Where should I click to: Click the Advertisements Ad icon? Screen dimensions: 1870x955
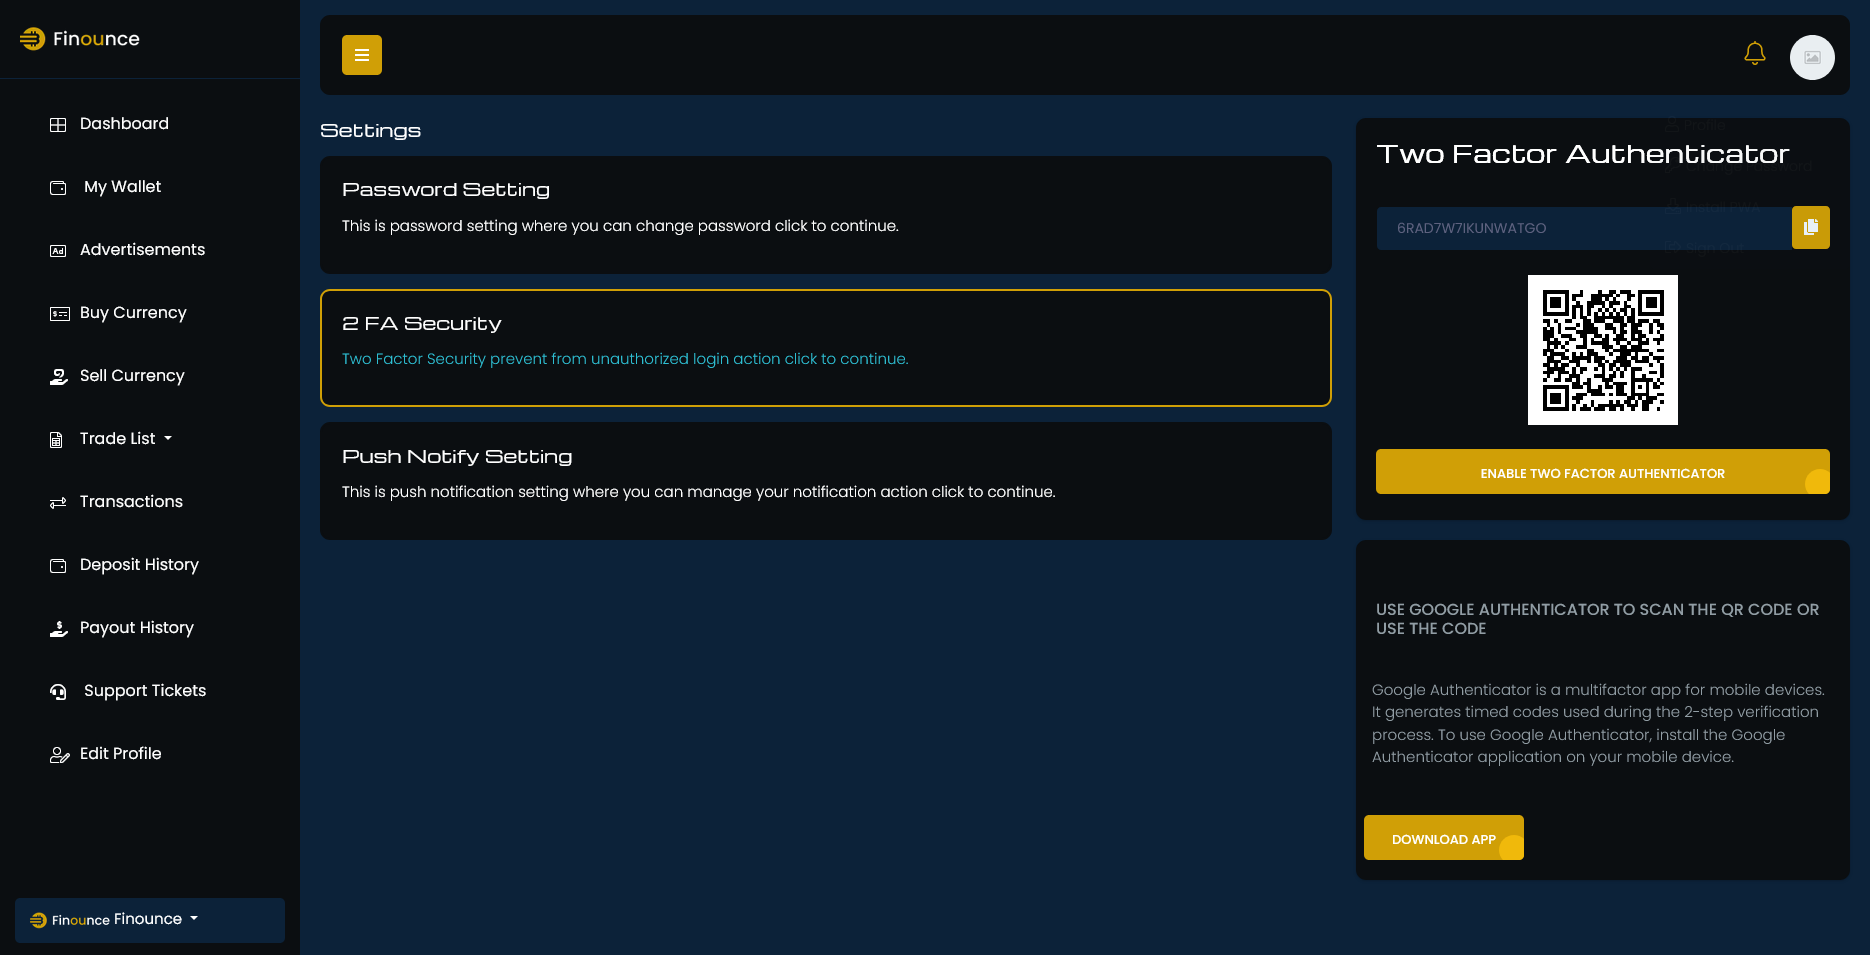click(x=58, y=251)
